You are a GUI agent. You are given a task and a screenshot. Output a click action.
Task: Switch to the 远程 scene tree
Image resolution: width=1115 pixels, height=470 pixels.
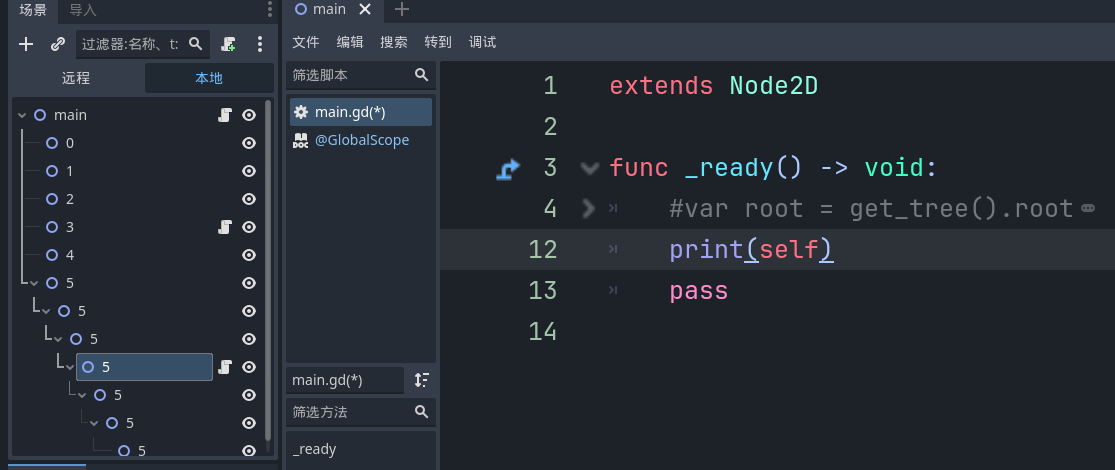coord(76,78)
